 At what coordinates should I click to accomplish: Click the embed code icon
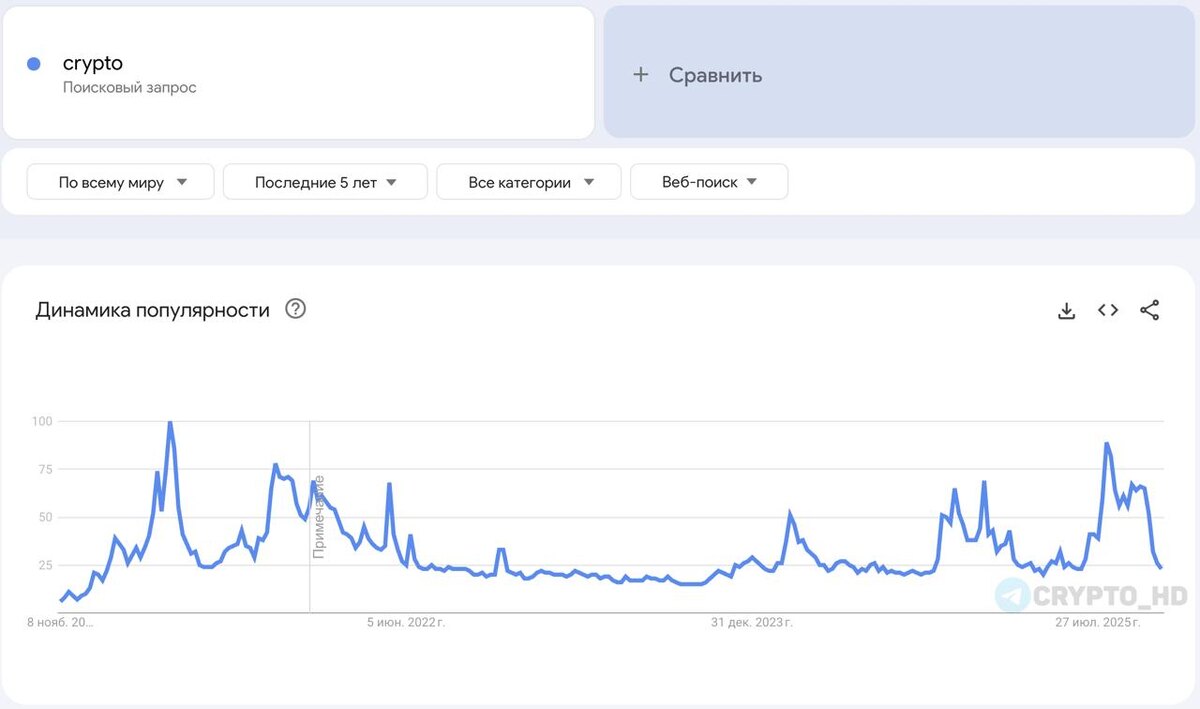[1108, 310]
